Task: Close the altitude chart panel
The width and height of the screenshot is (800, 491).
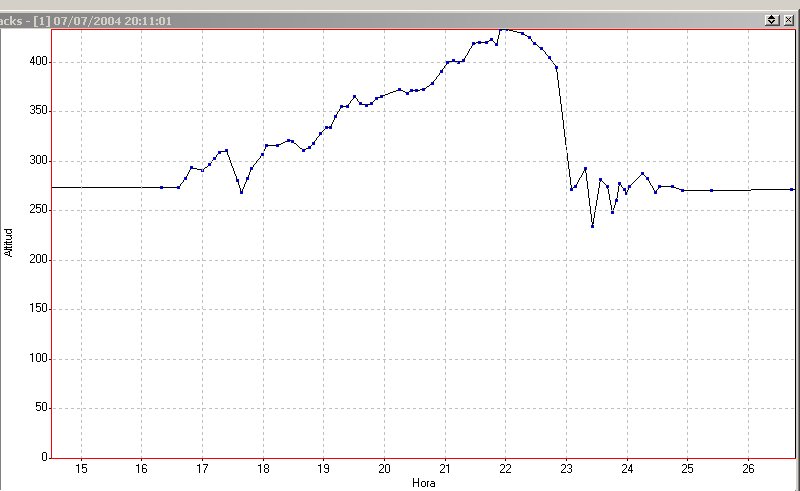Action: [788, 20]
